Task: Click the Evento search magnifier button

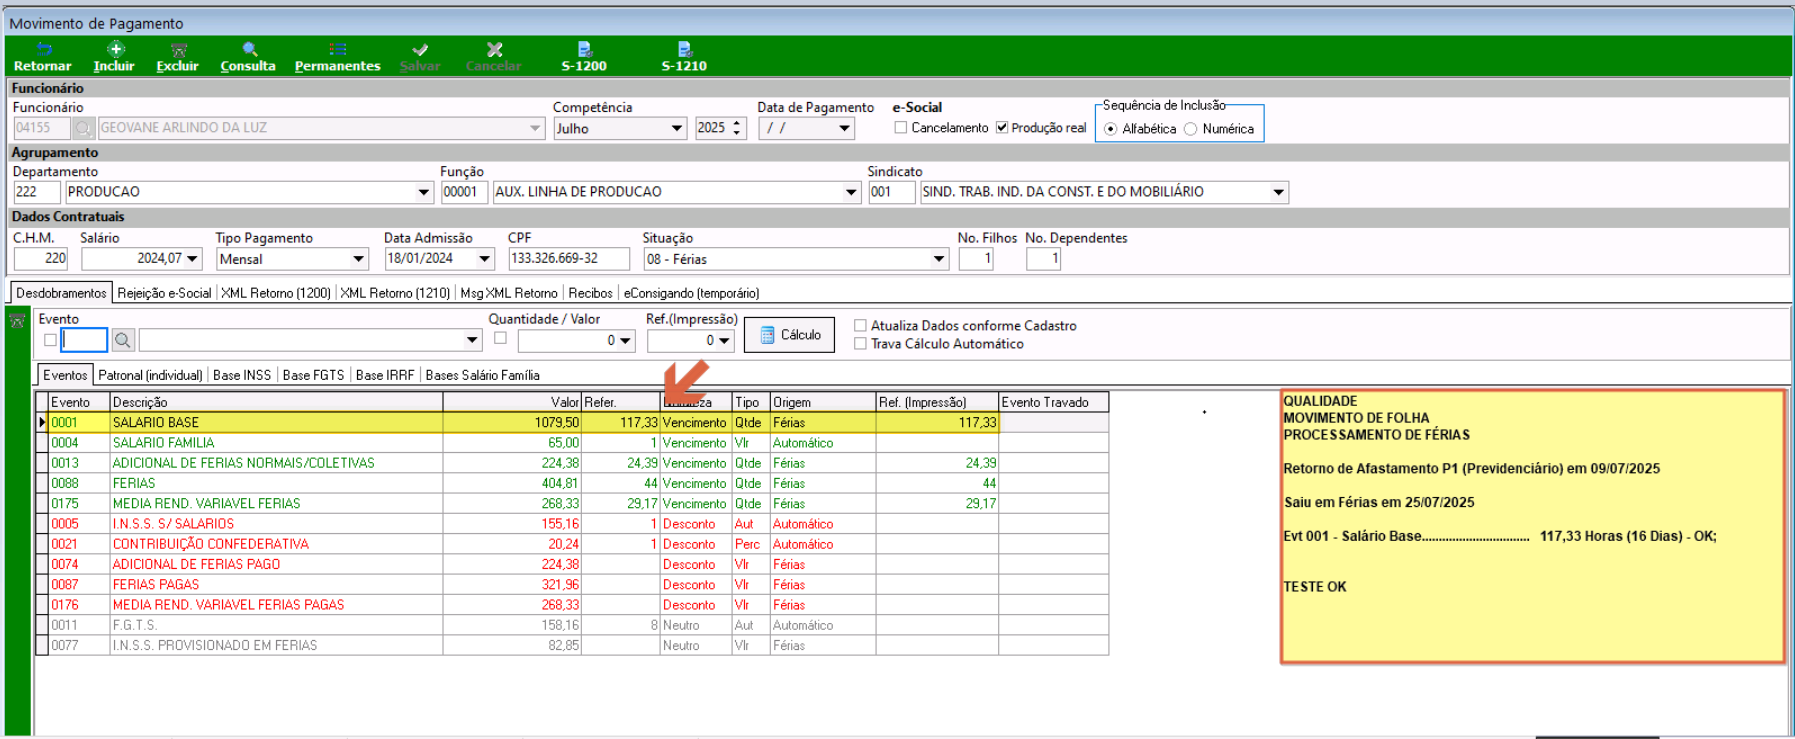Action: coord(123,341)
